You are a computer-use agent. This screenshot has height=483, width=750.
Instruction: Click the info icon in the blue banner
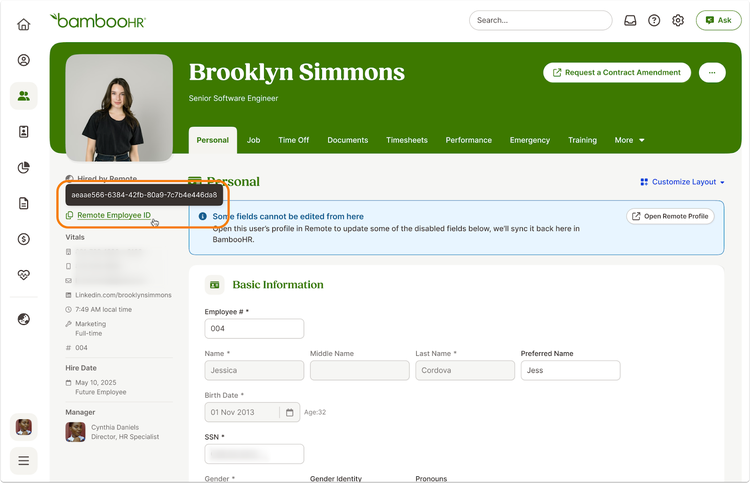coord(202,216)
